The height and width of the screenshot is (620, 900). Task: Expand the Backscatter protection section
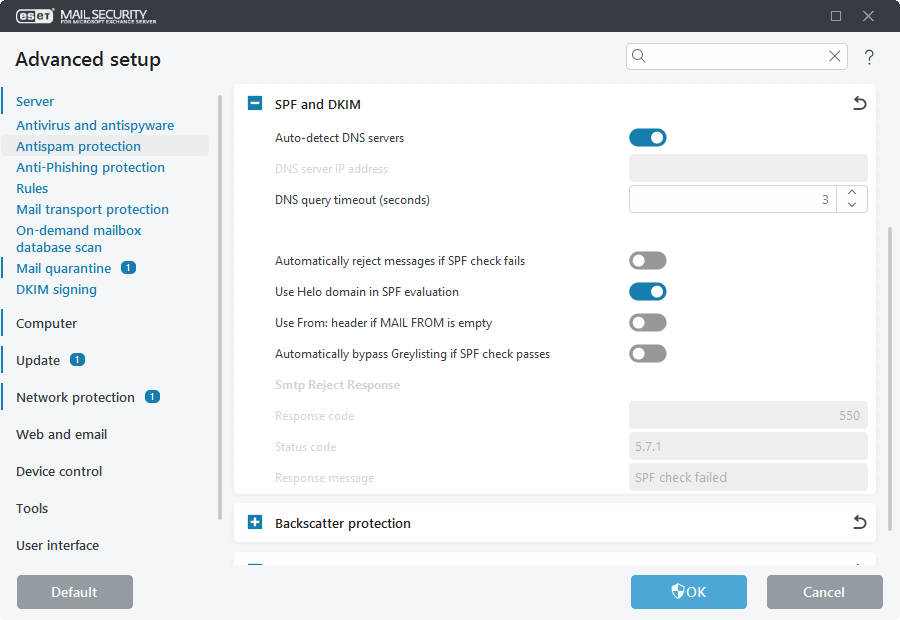tap(255, 523)
